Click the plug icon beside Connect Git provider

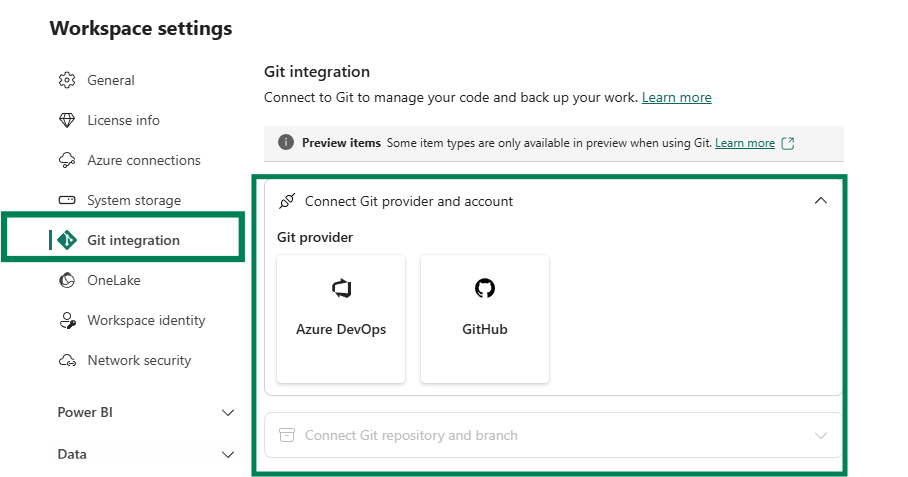(x=287, y=201)
